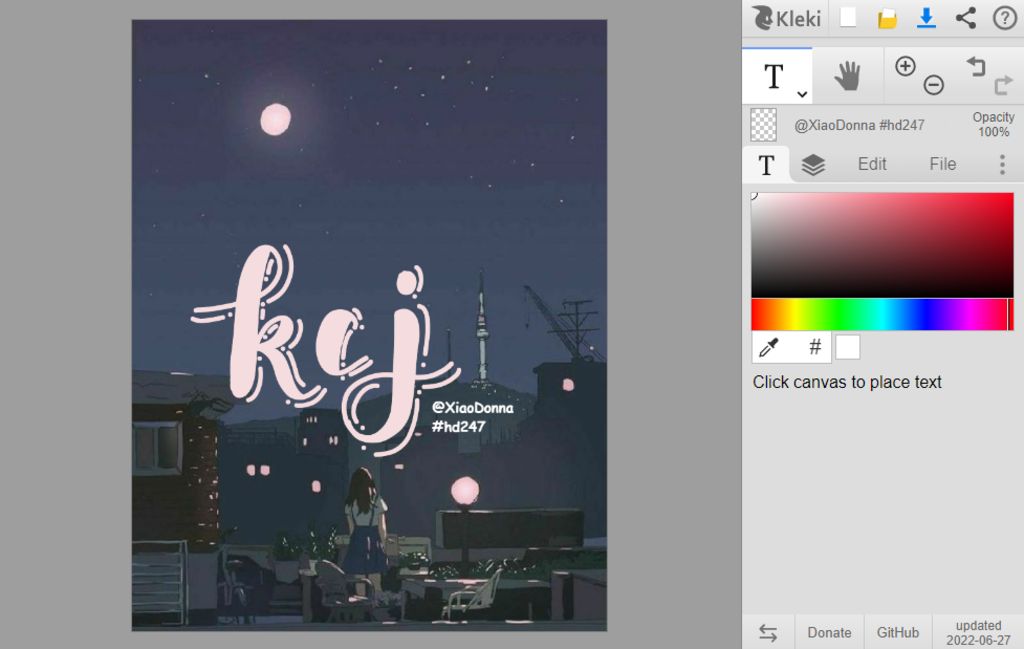The height and width of the screenshot is (649, 1024).
Task: Click the white current color swatch
Action: pos(848,347)
